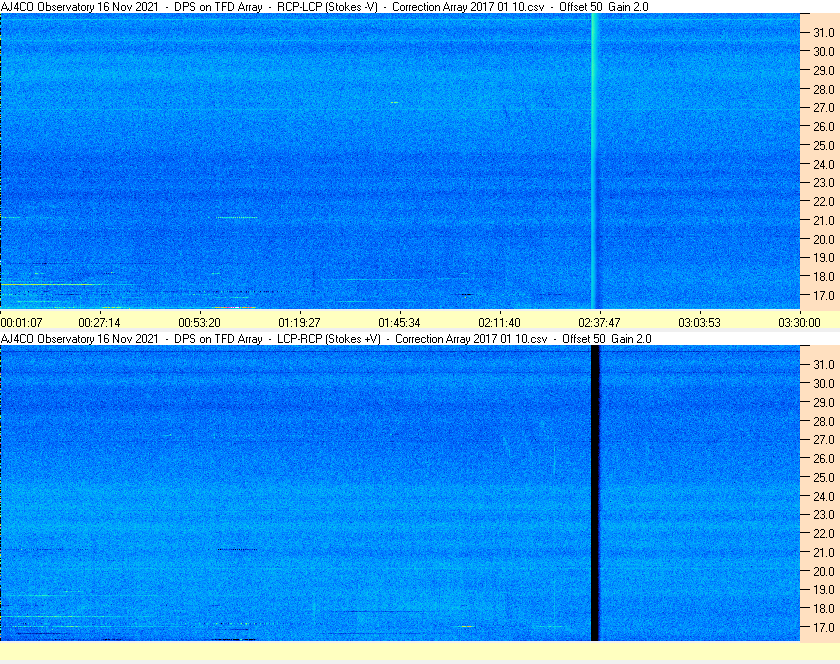This screenshot has height=664, width=840.
Task: Select 'Offset 50' in the RCP-LCP title
Action: pos(581,7)
